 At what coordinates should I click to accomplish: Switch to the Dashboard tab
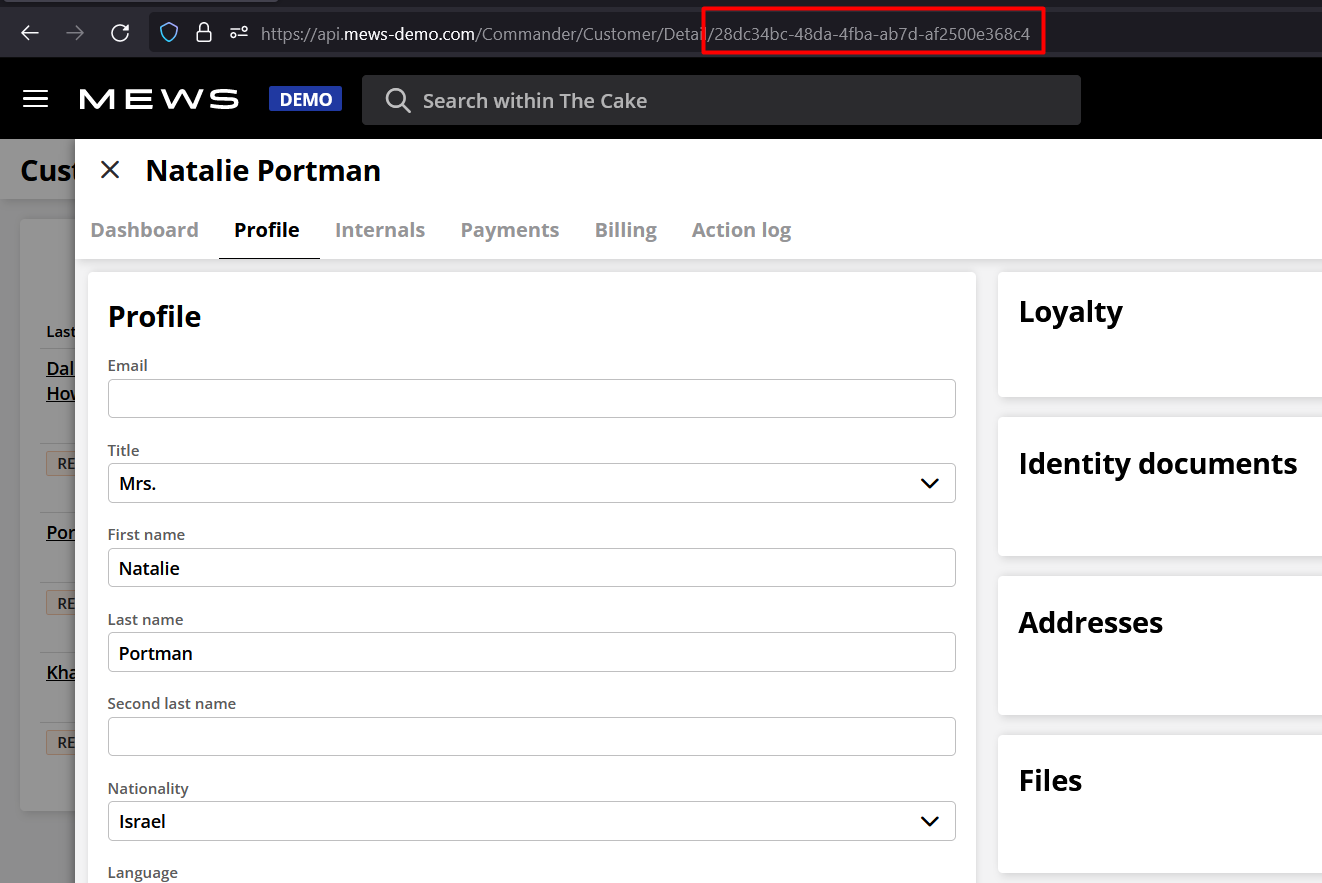click(144, 230)
